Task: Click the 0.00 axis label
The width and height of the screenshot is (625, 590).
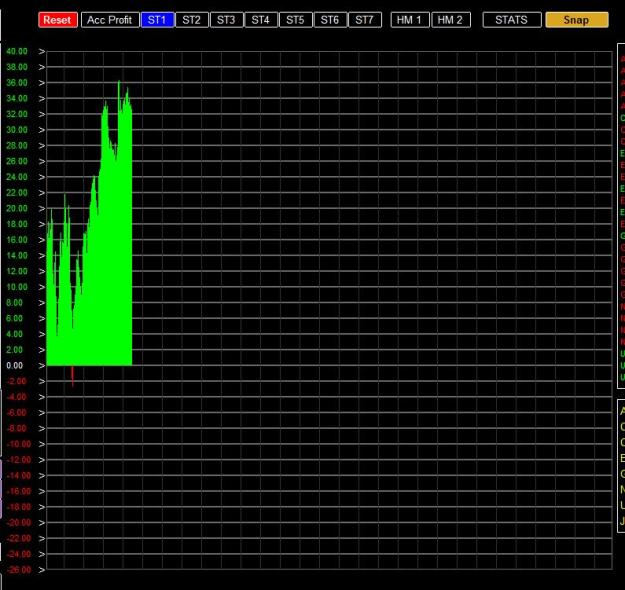Action: pos(15,366)
